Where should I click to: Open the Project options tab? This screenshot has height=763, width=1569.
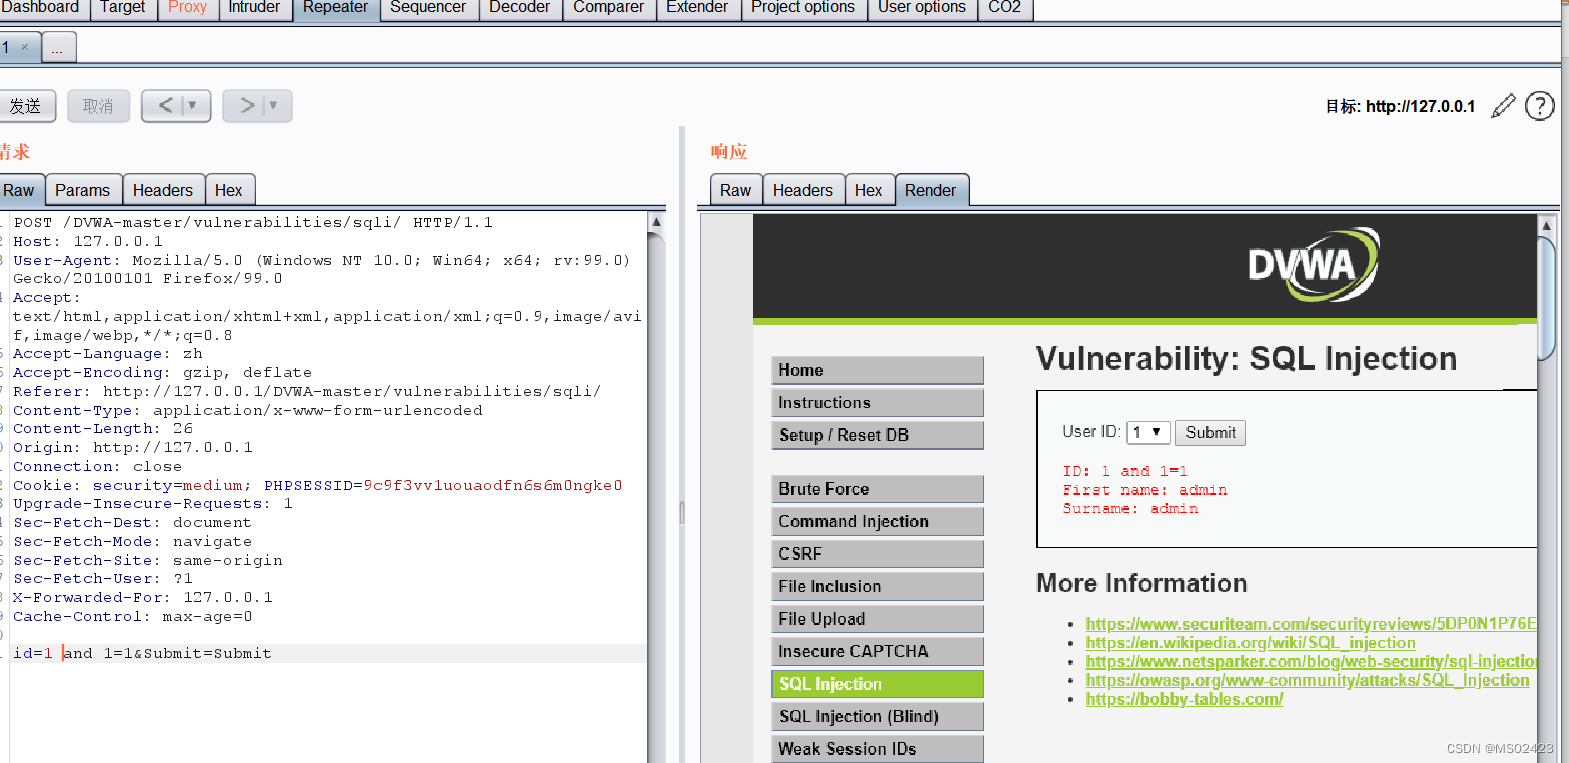pos(803,8)
